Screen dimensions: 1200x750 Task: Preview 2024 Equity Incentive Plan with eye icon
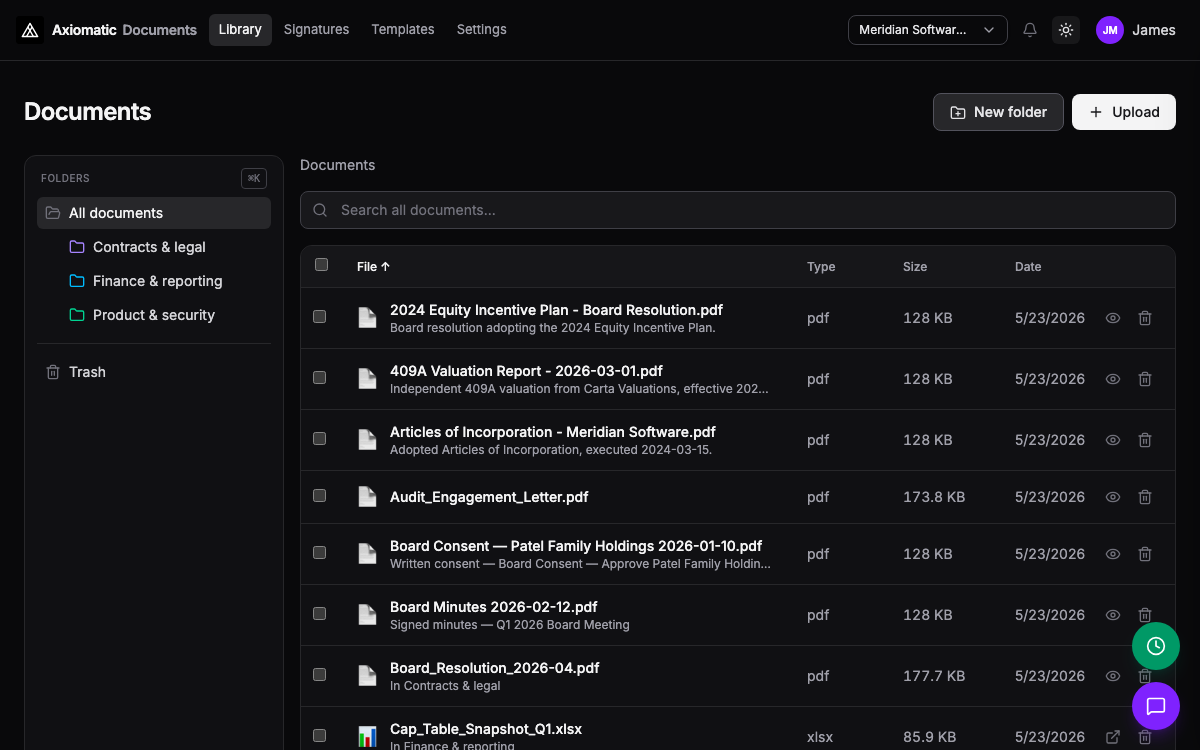pos(1113,318)
